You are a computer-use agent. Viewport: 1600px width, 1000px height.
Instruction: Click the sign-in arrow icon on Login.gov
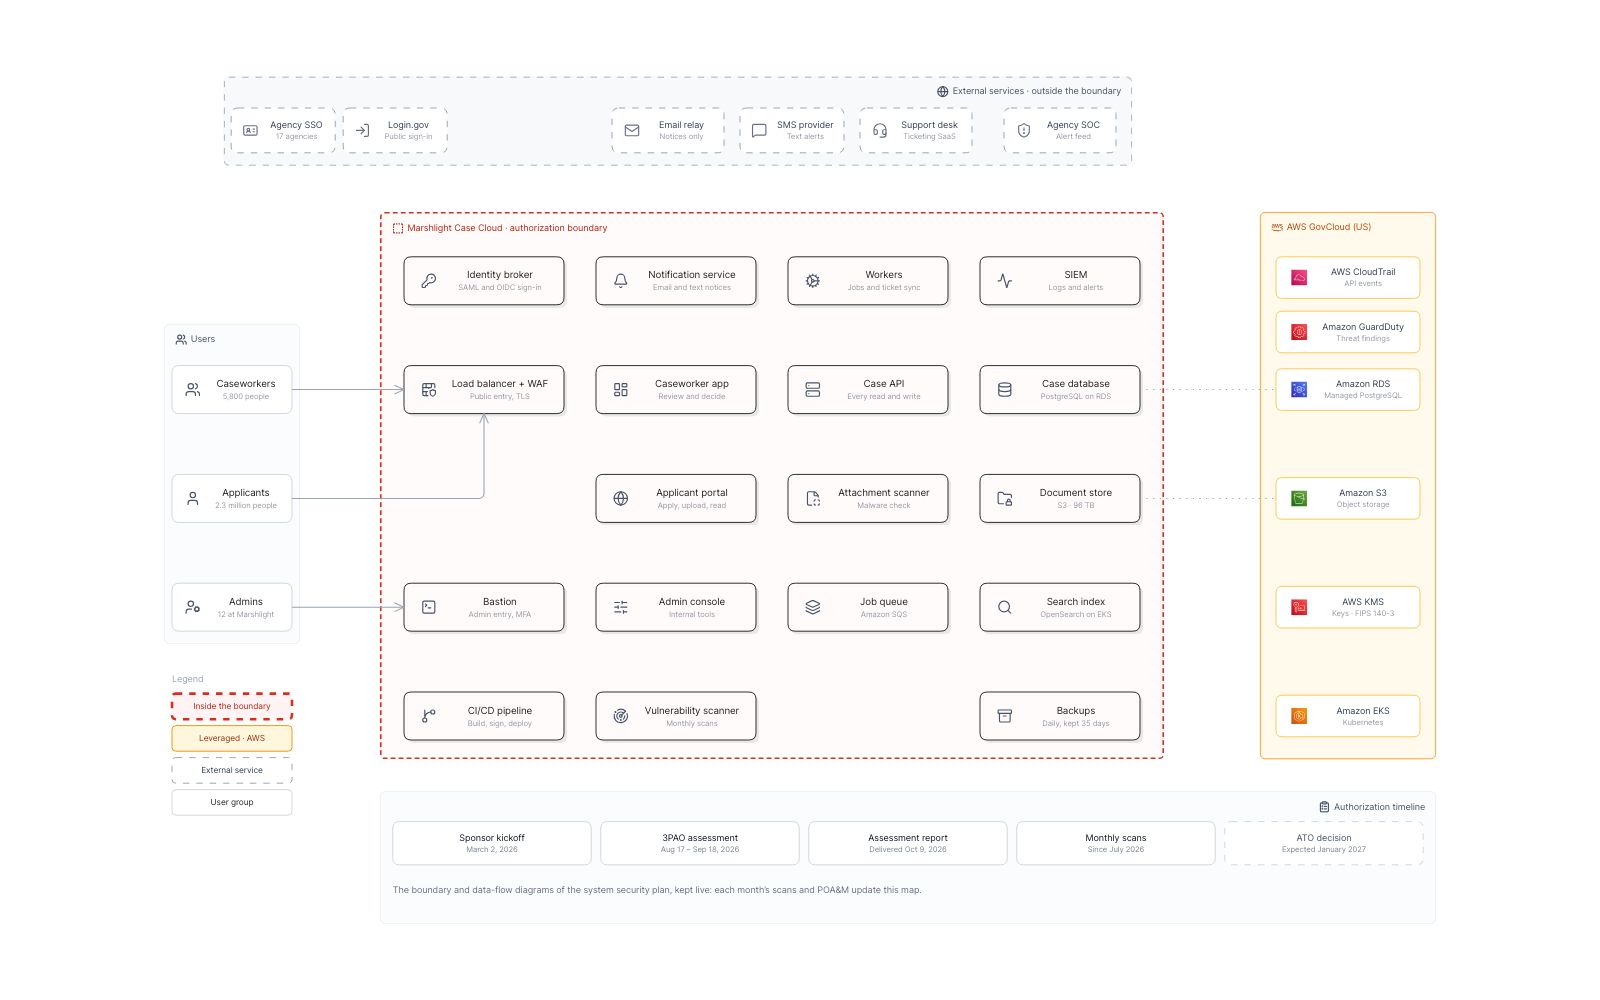click(x=363, y=131)
